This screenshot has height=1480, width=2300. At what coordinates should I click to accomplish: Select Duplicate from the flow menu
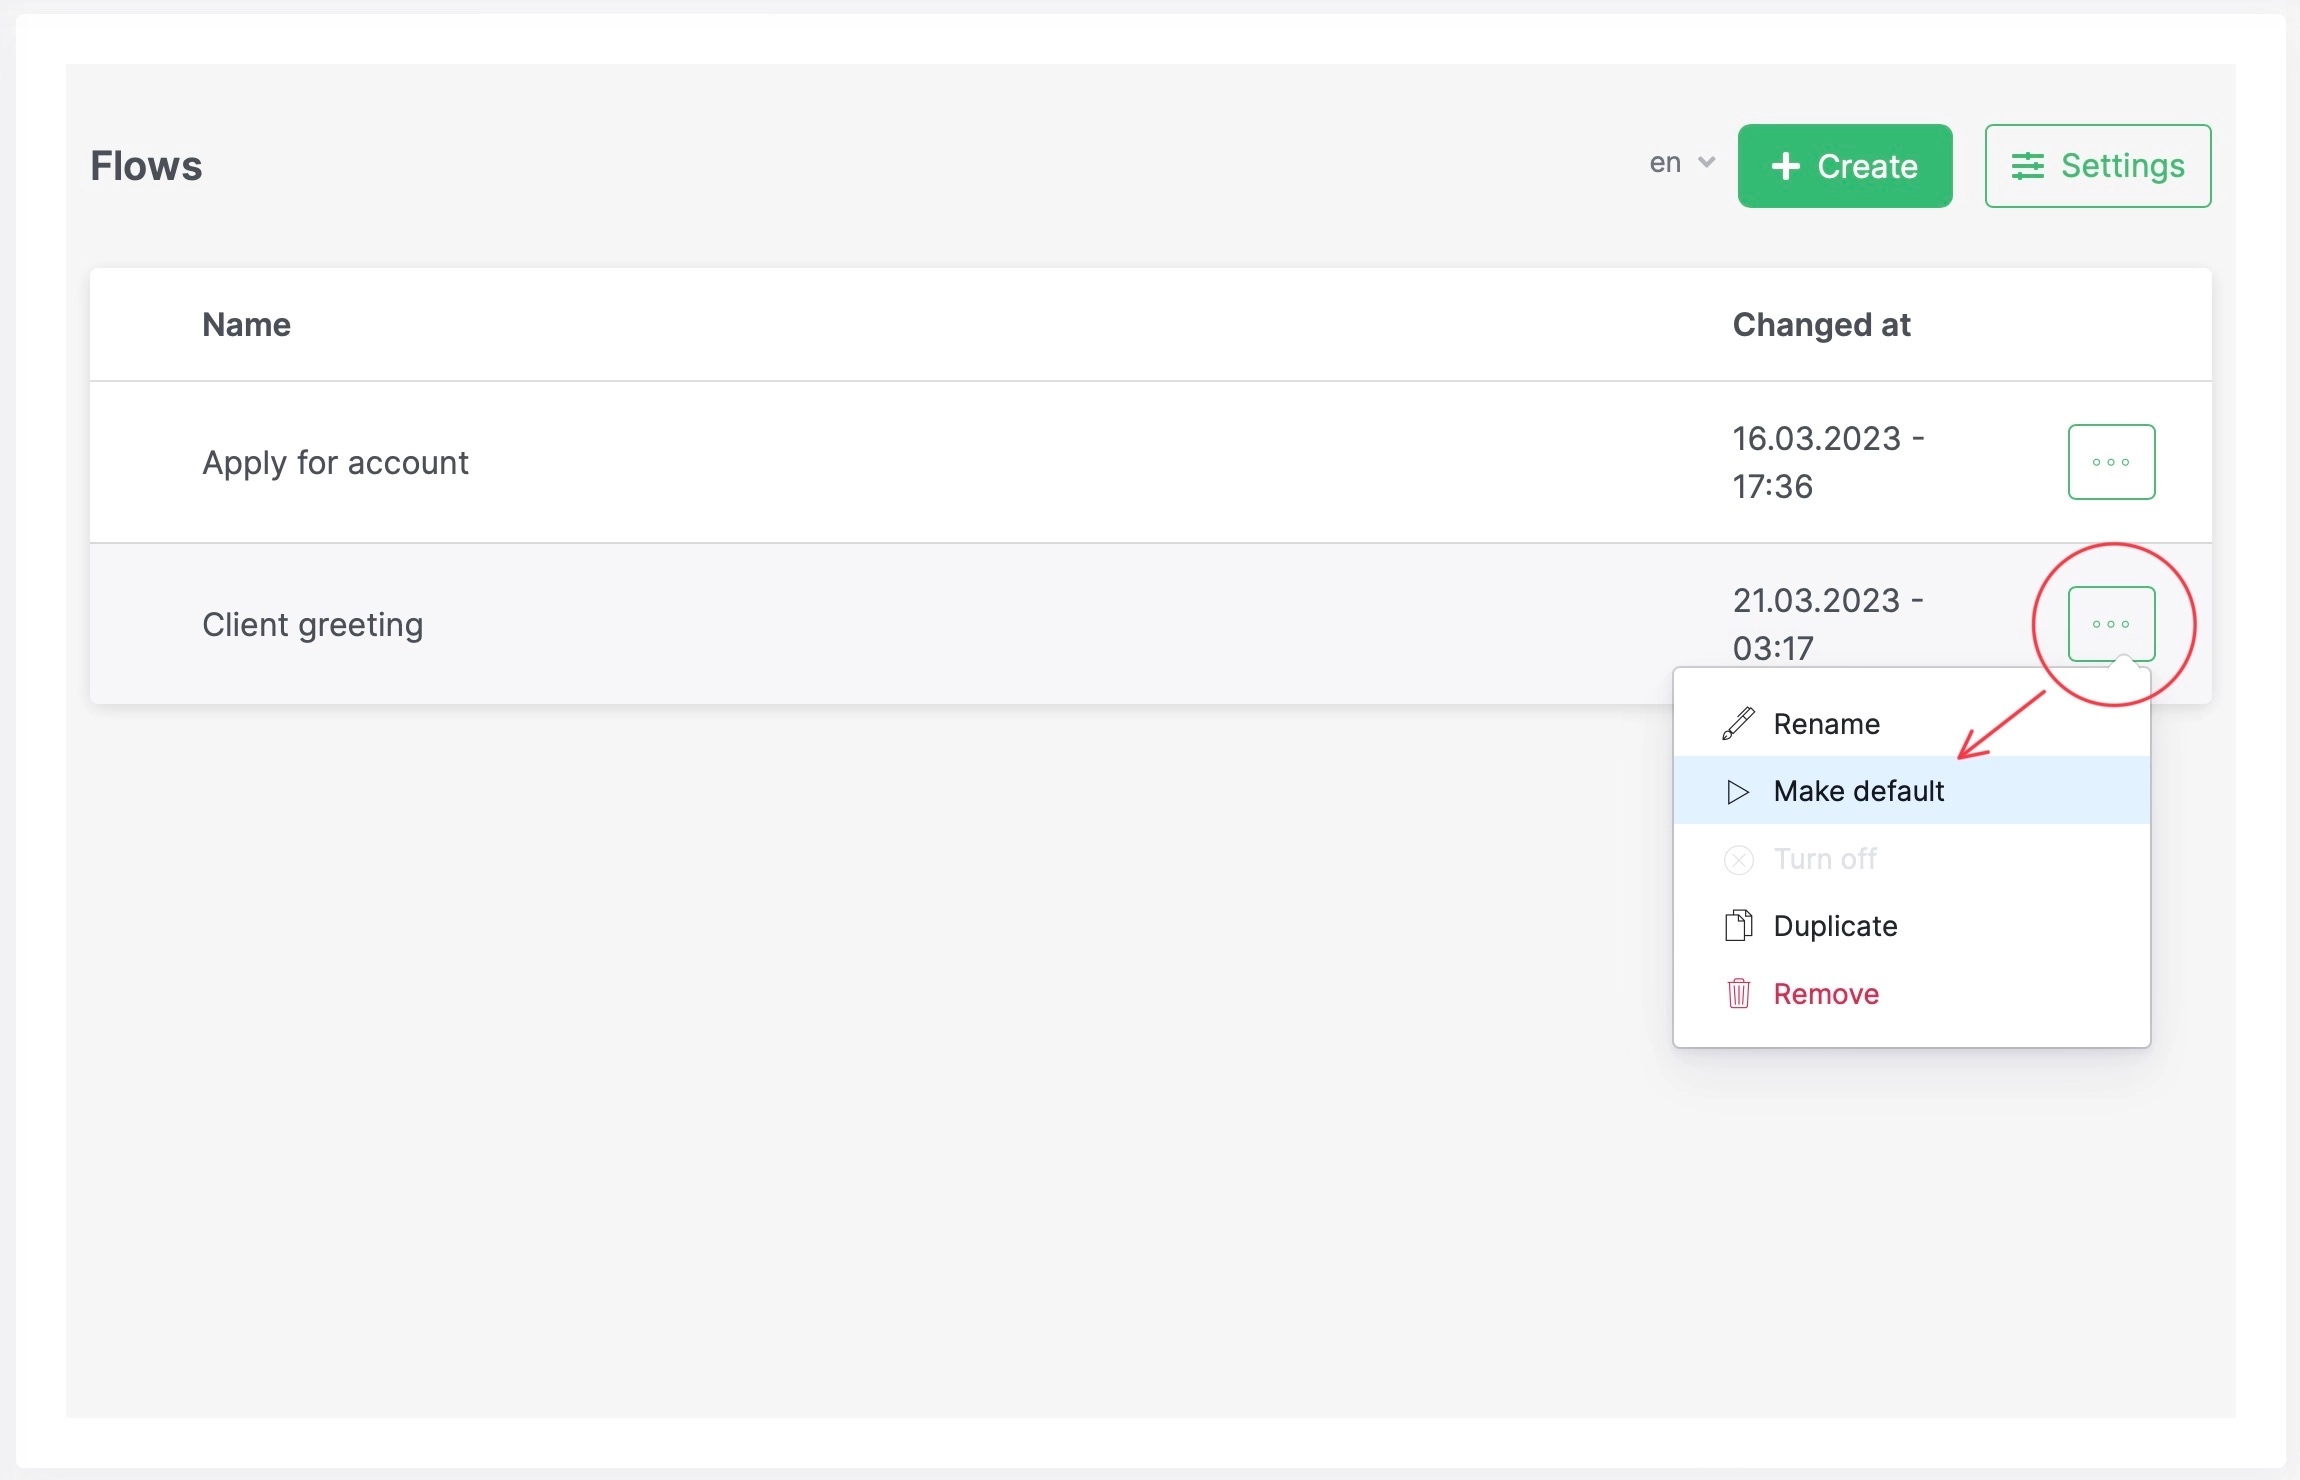[1835, 926]
